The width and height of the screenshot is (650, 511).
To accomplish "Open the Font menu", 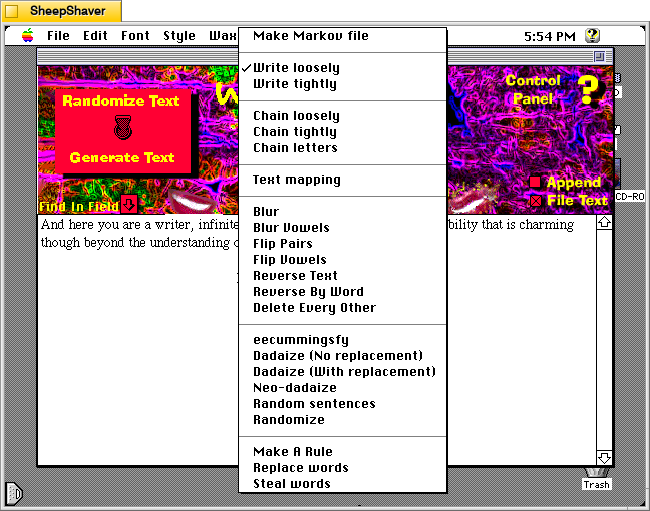I will click(135, 36).
